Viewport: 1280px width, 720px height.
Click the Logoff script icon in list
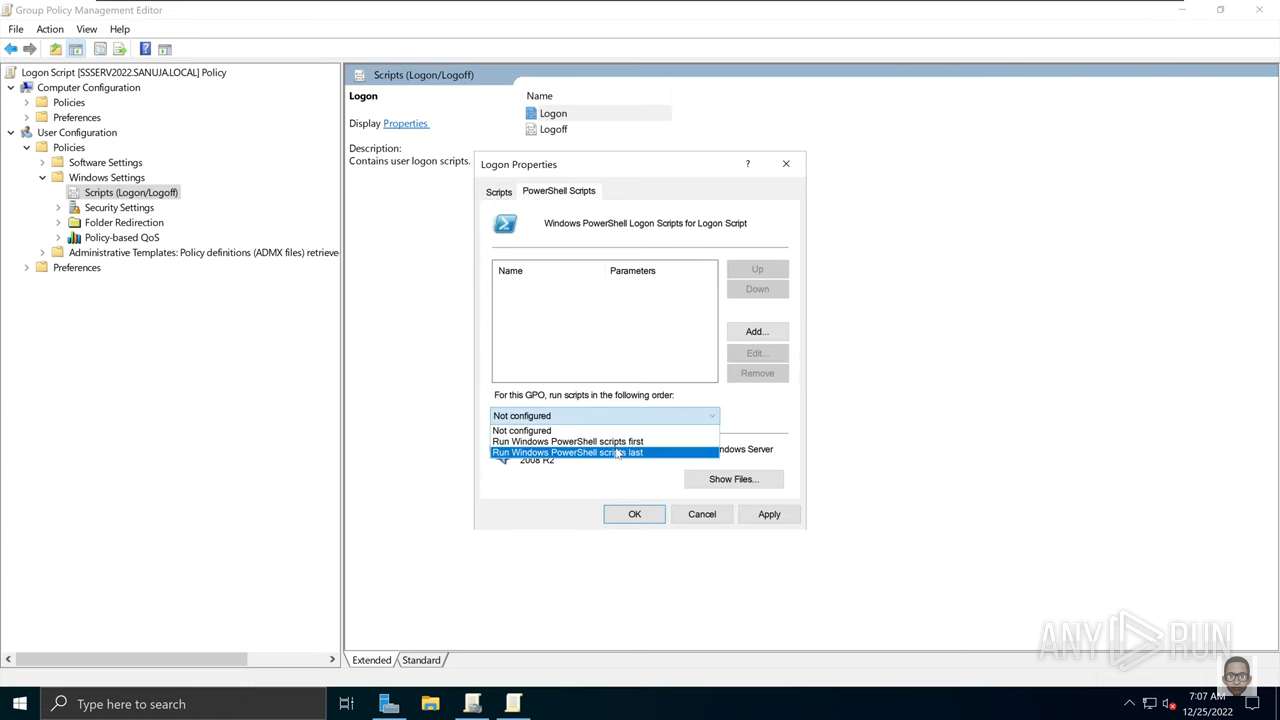click(x=531, y=129)
